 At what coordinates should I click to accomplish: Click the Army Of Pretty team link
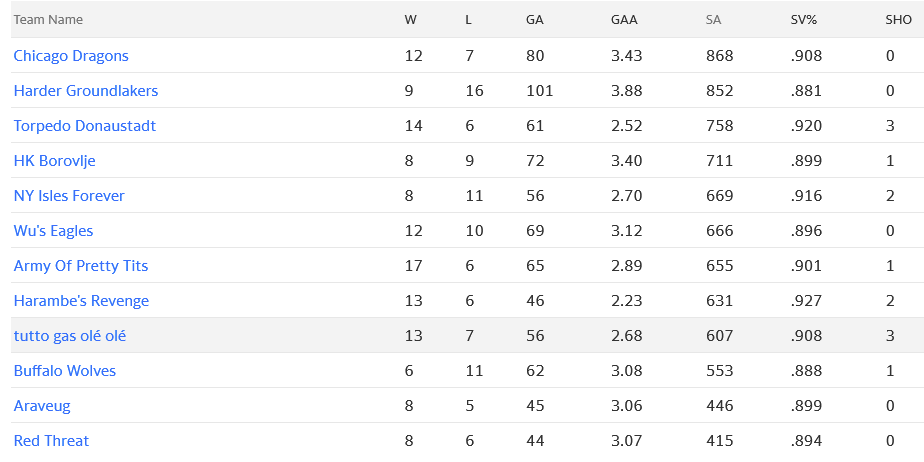point(81,266)
